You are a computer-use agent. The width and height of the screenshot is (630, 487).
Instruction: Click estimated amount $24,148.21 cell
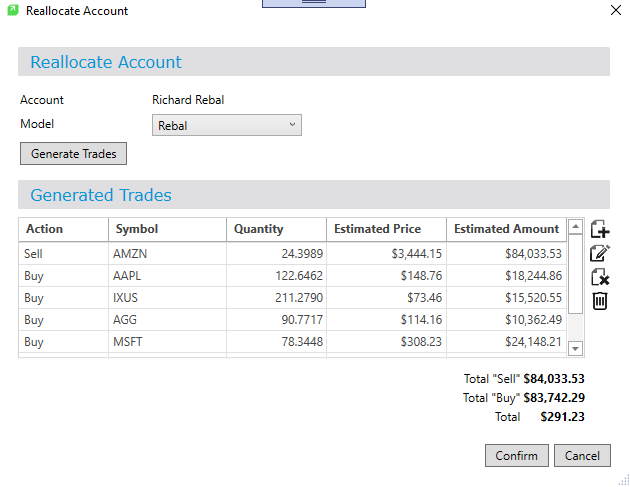tap(506, 342)
